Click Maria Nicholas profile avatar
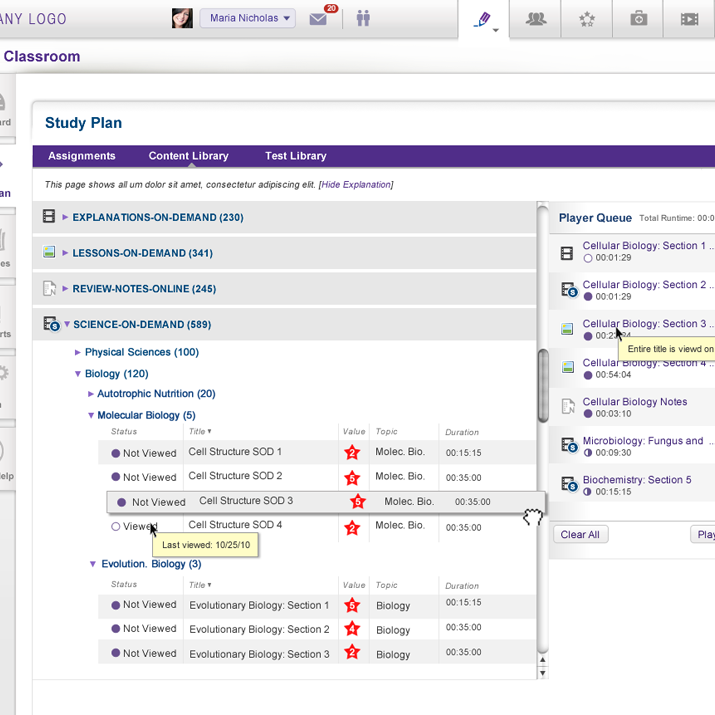 click(x=182, y=19)
